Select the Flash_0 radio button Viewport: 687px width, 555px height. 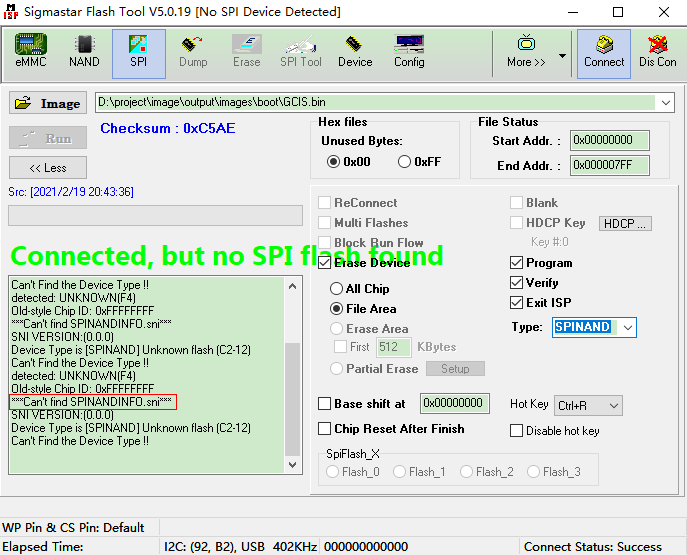pyautogui.click(x=333, y=472)
